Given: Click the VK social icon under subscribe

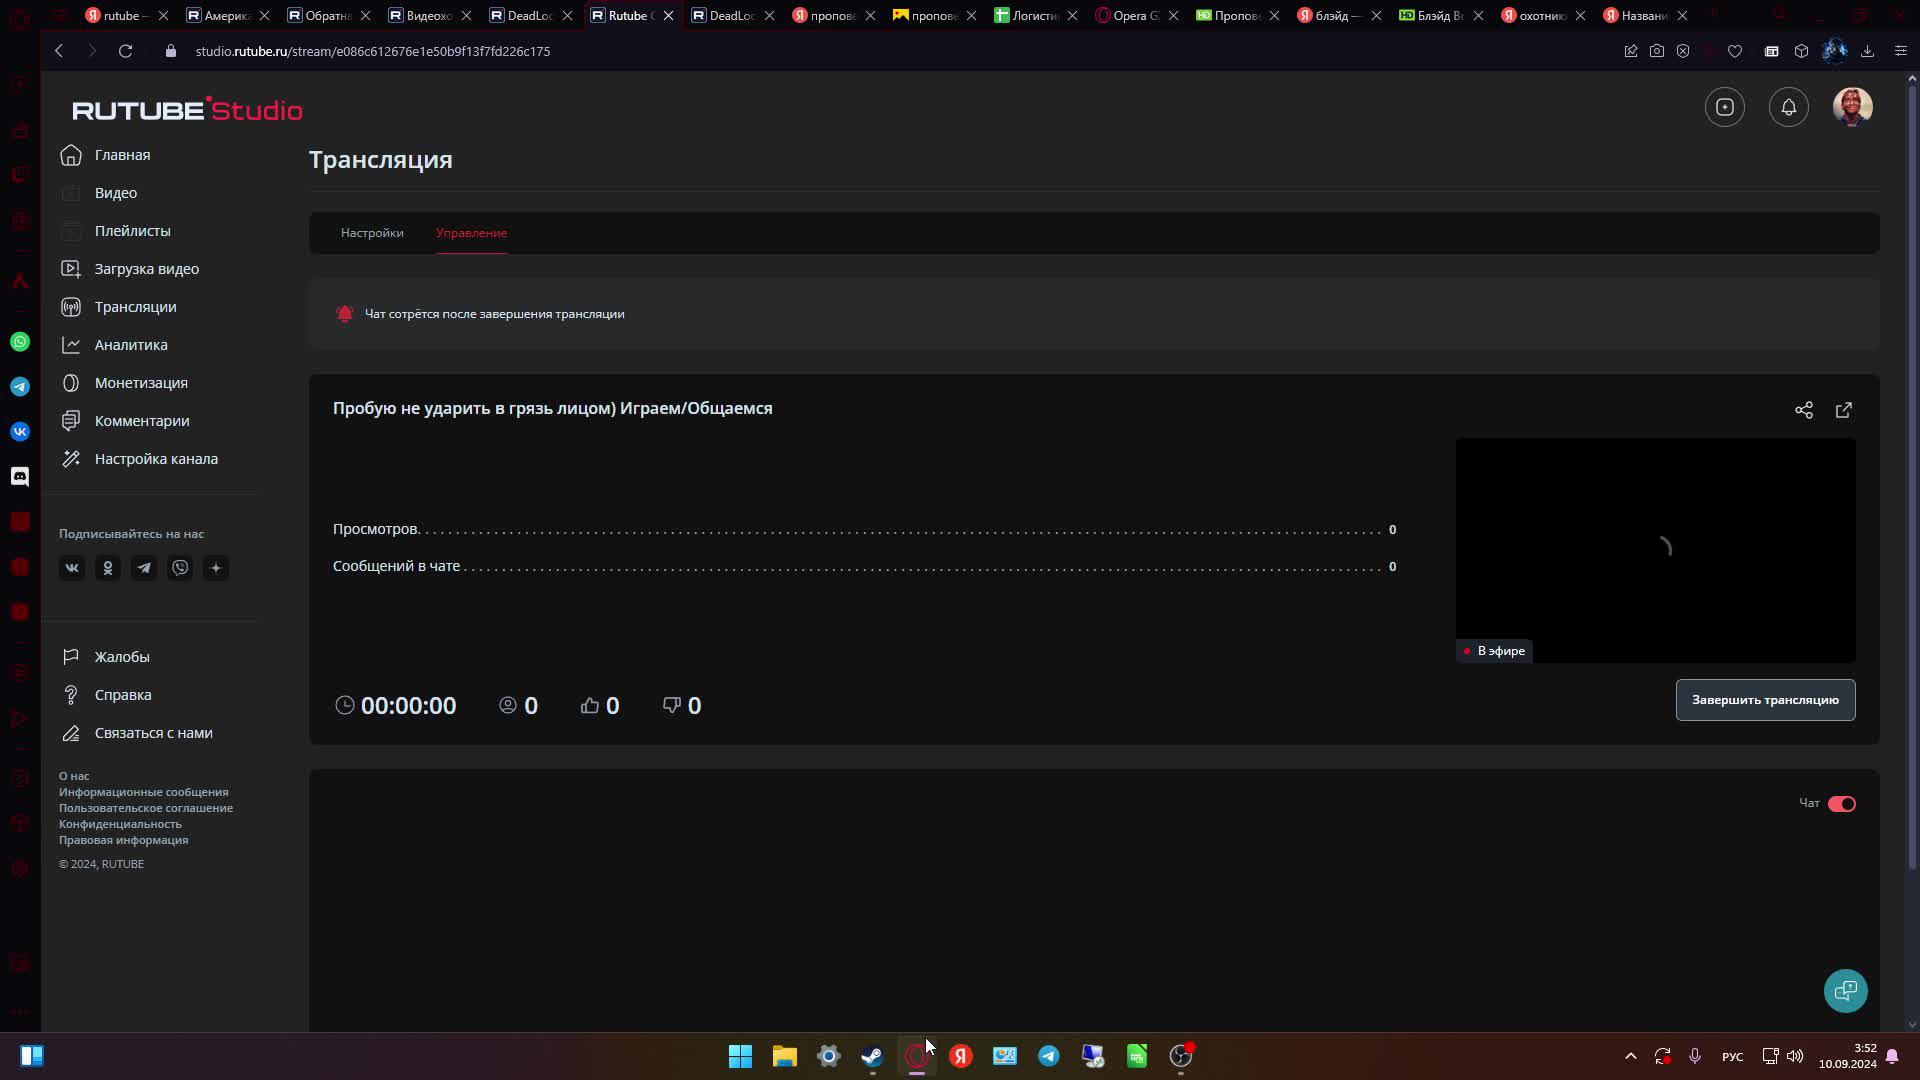Looking at the screenshot, I should pyautogui.click(x=72, y=568).
